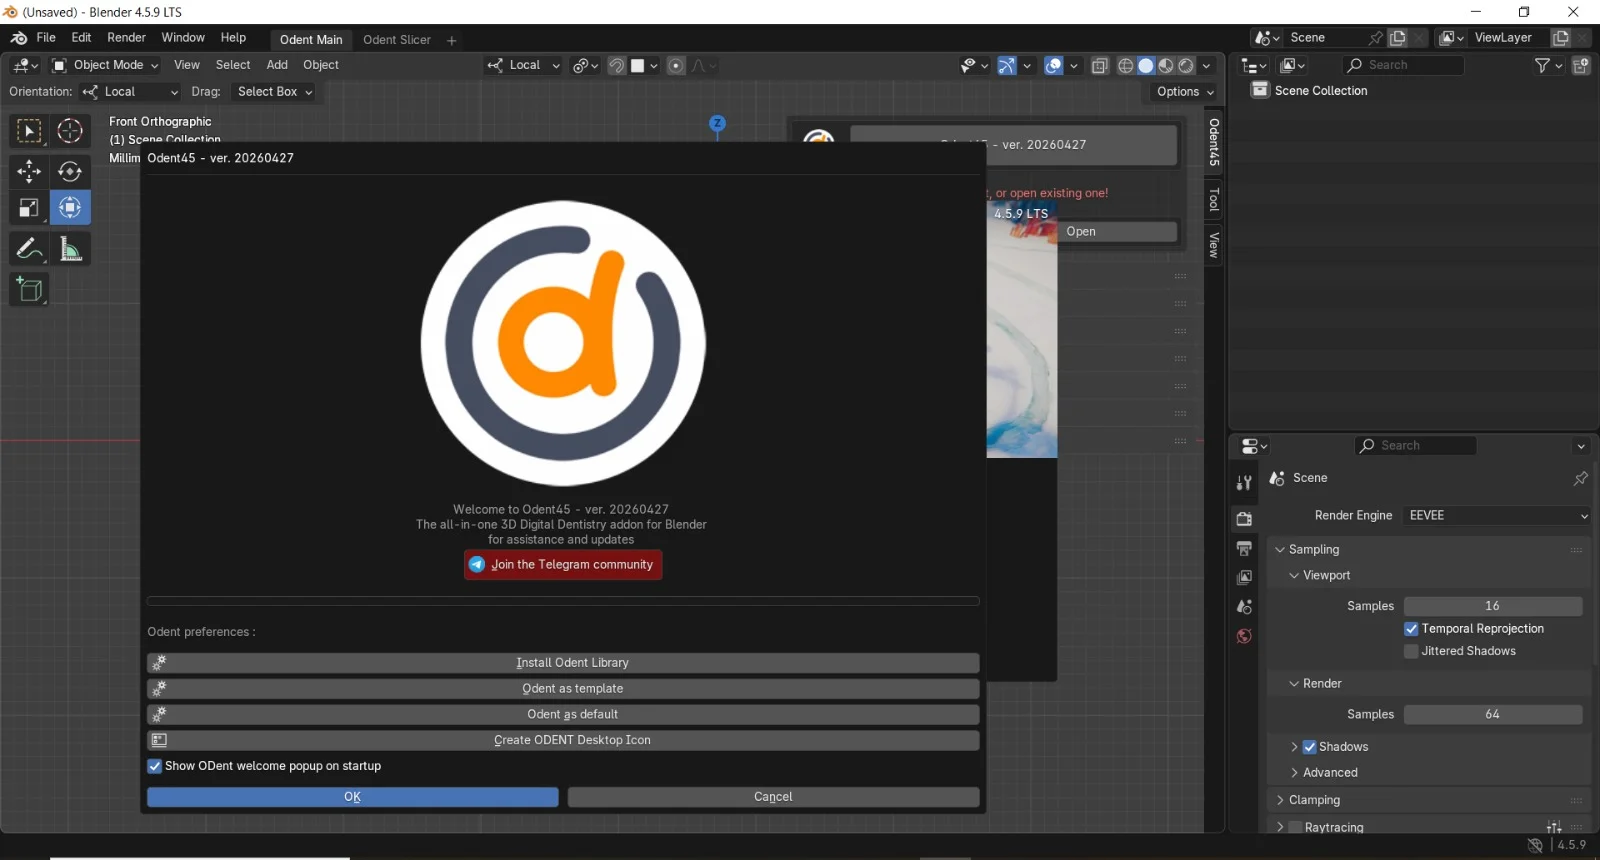Open the Orientation Local dropdown
The height and width of the screenshot is (860, 1600).
click(x=131, y=92)
